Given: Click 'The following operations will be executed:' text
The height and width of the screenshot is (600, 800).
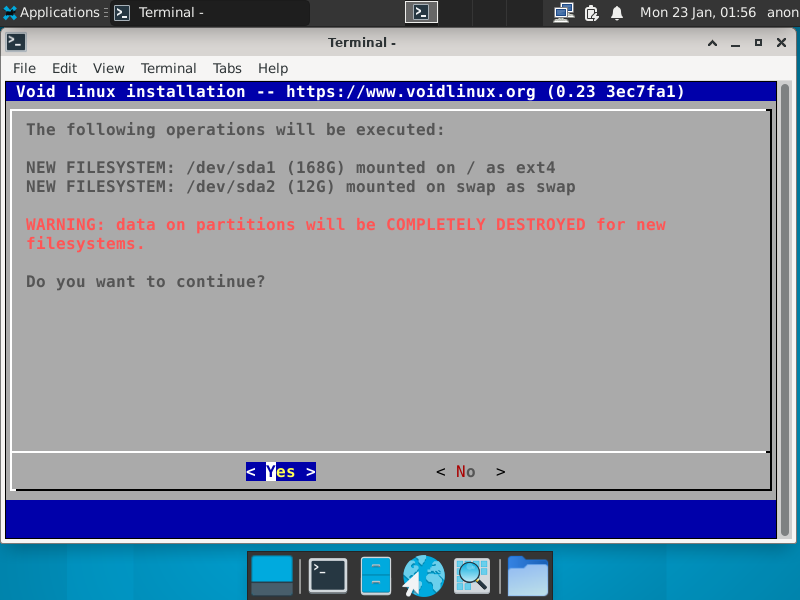Looking at the screenshot, I should (235, 130).
